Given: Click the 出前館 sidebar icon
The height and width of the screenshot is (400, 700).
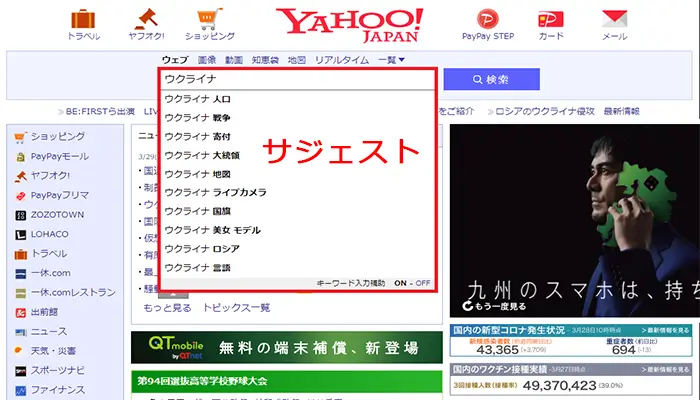Looking at the screenshot, I should pos(21,312).
